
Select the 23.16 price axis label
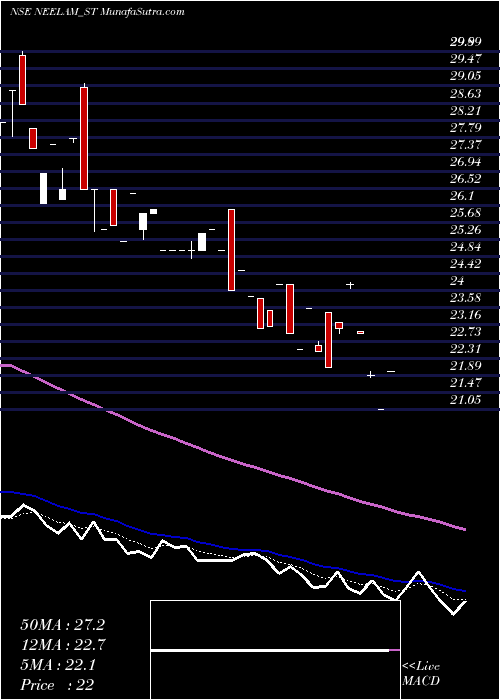(465, 315)
